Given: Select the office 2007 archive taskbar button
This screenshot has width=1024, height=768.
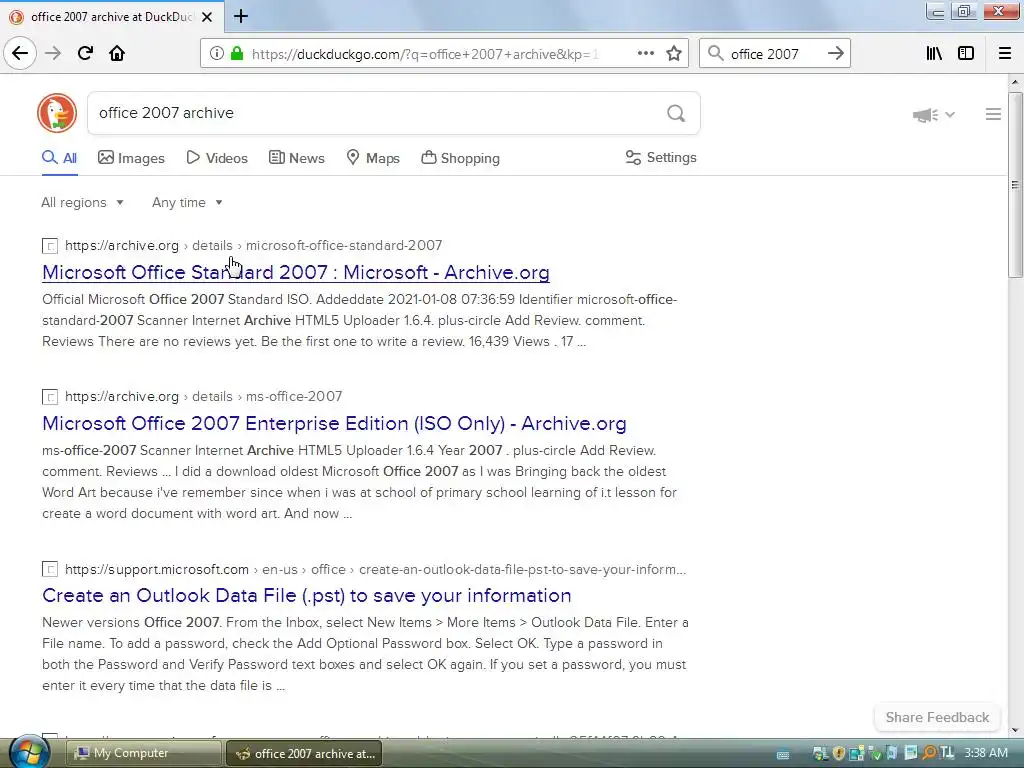Looking at the screenshot, I should coord(304,753).
